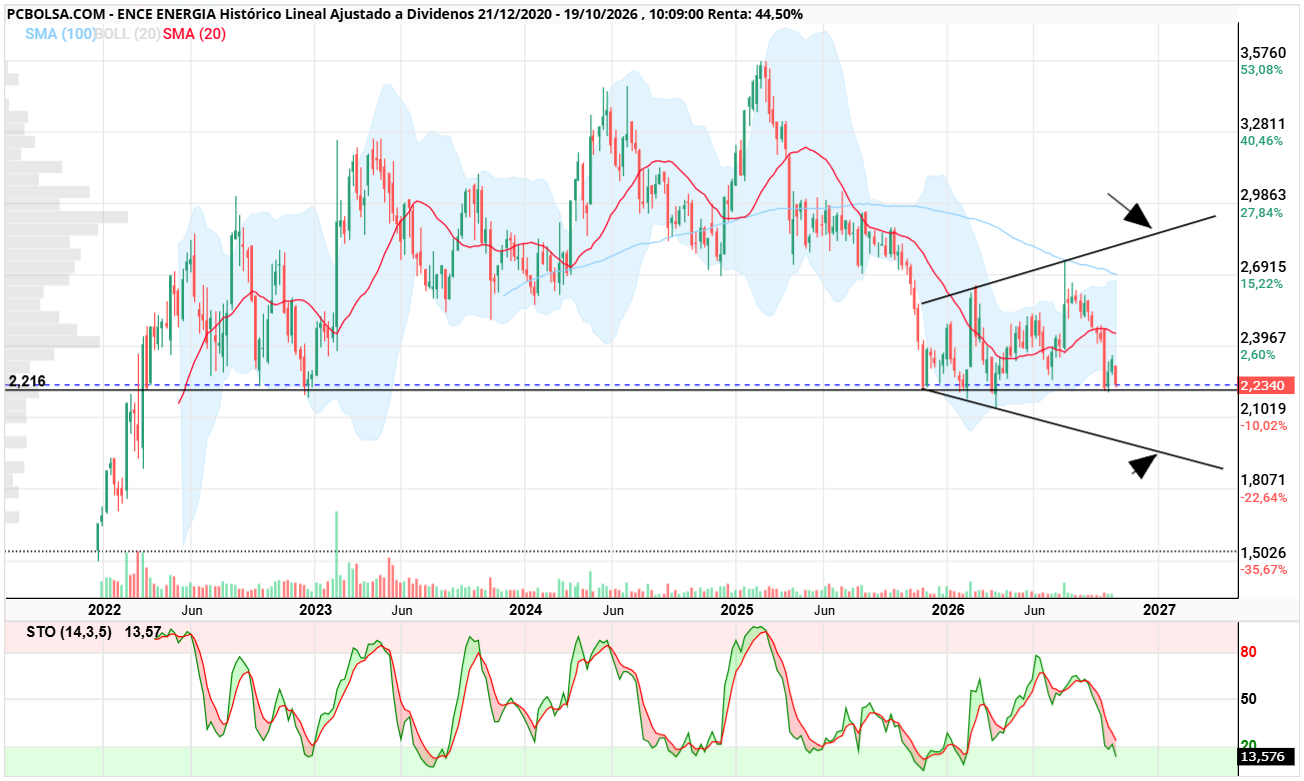Click the upper downward-pointing arrow annotation
This screenshot has width=1304, height=781.
click(x=1130, y=209)
